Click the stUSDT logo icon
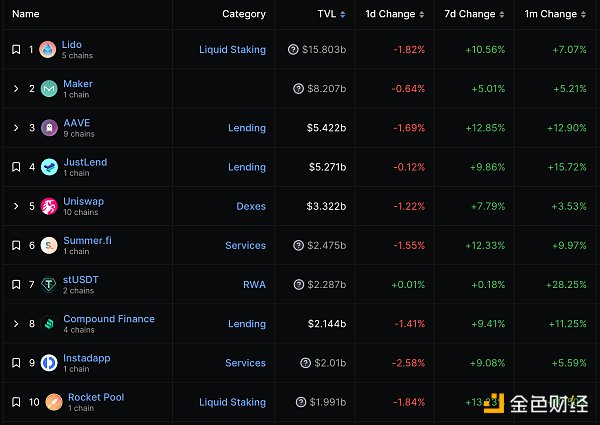The height and width of the screenshot is (425, 600). pyautogui.click(x=47, y=285)
